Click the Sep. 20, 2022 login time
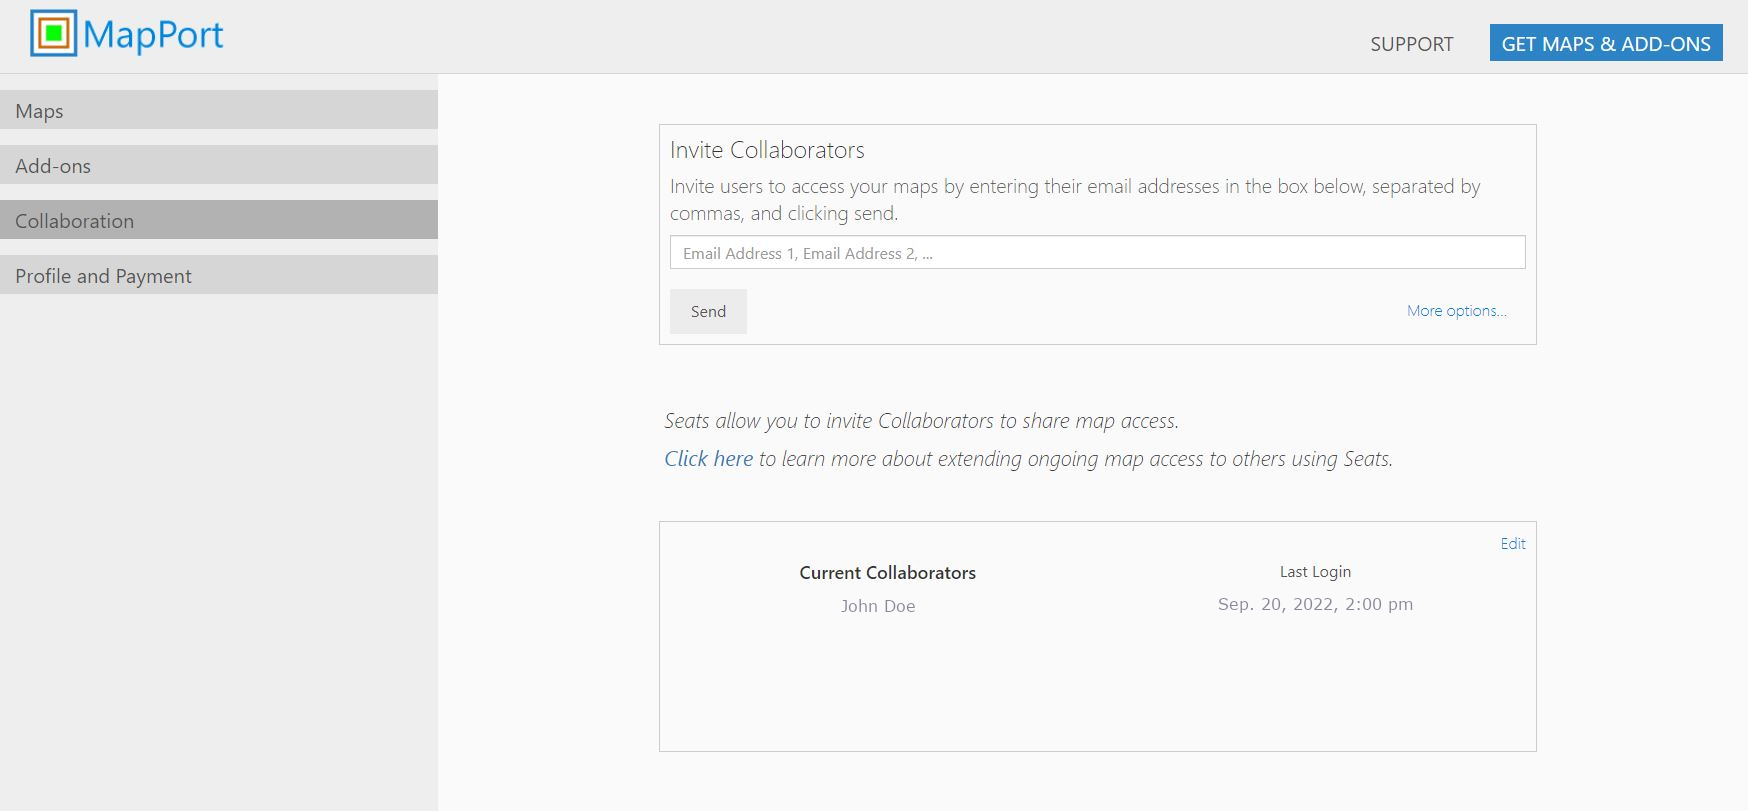This screenshot has height=811, width=1748. point(1315,604)
